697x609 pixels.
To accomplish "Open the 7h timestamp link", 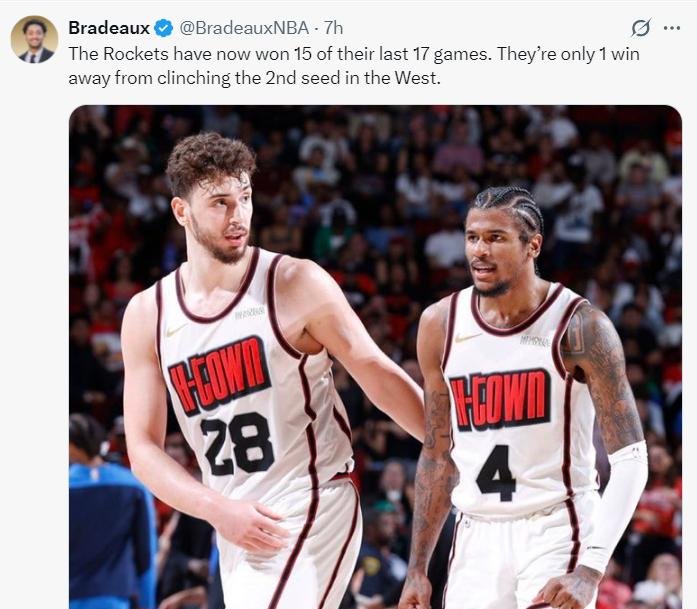I will (x=333, y=28).
